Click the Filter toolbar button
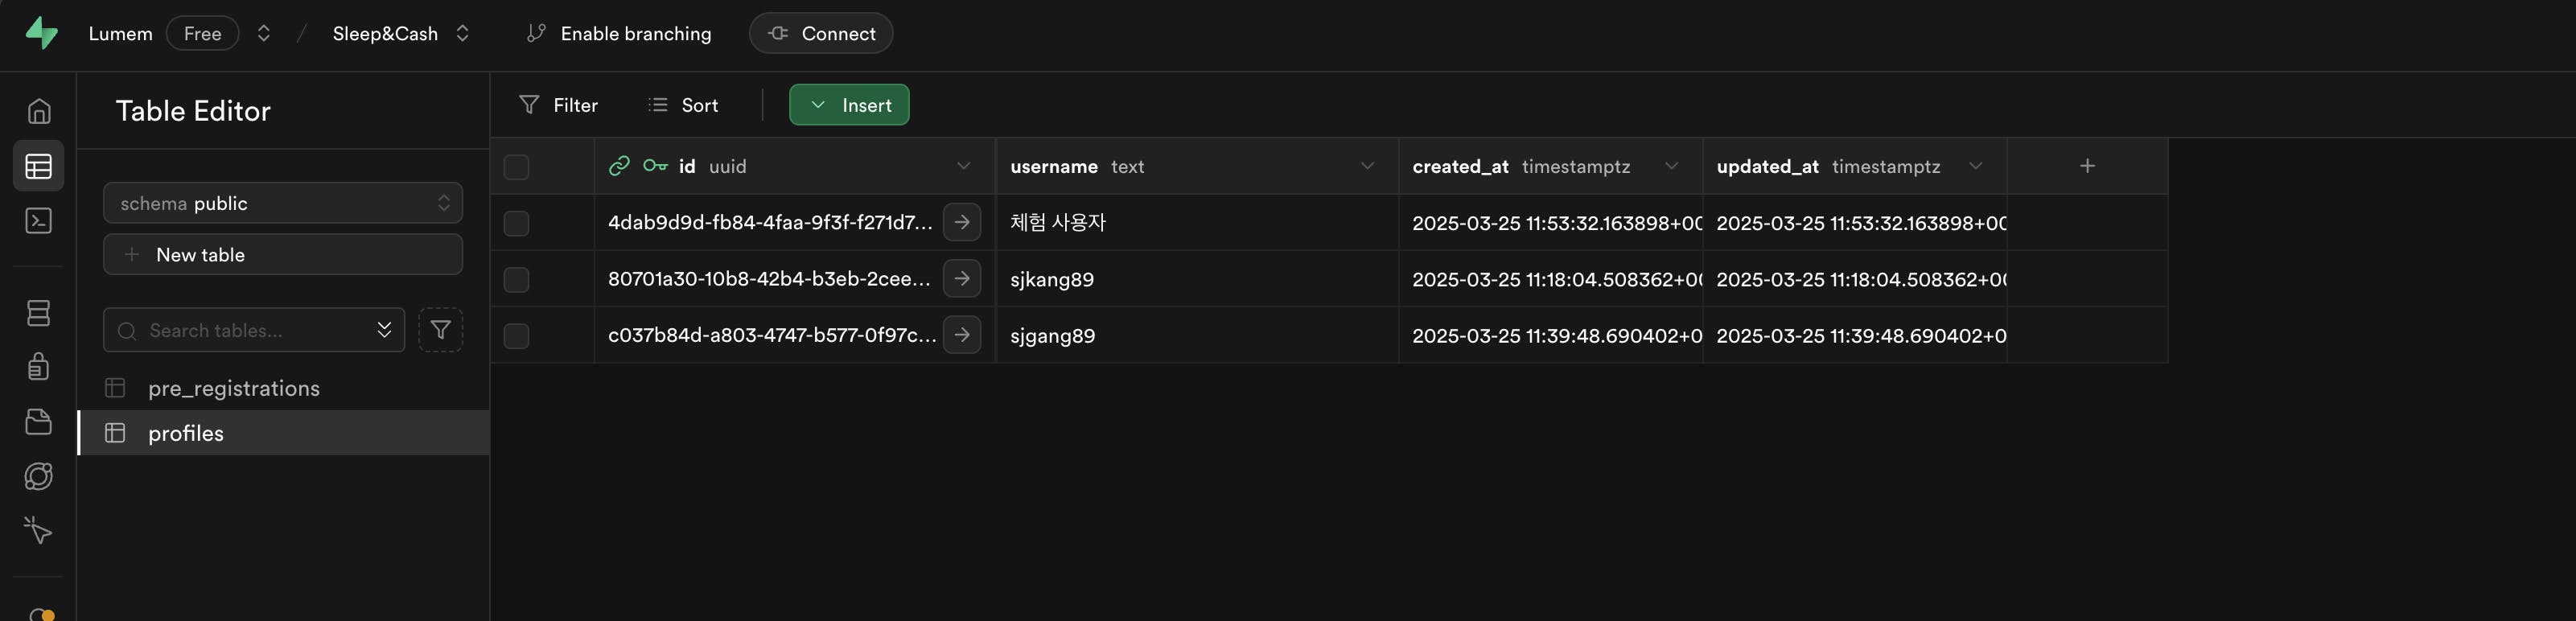 point(559,105)
